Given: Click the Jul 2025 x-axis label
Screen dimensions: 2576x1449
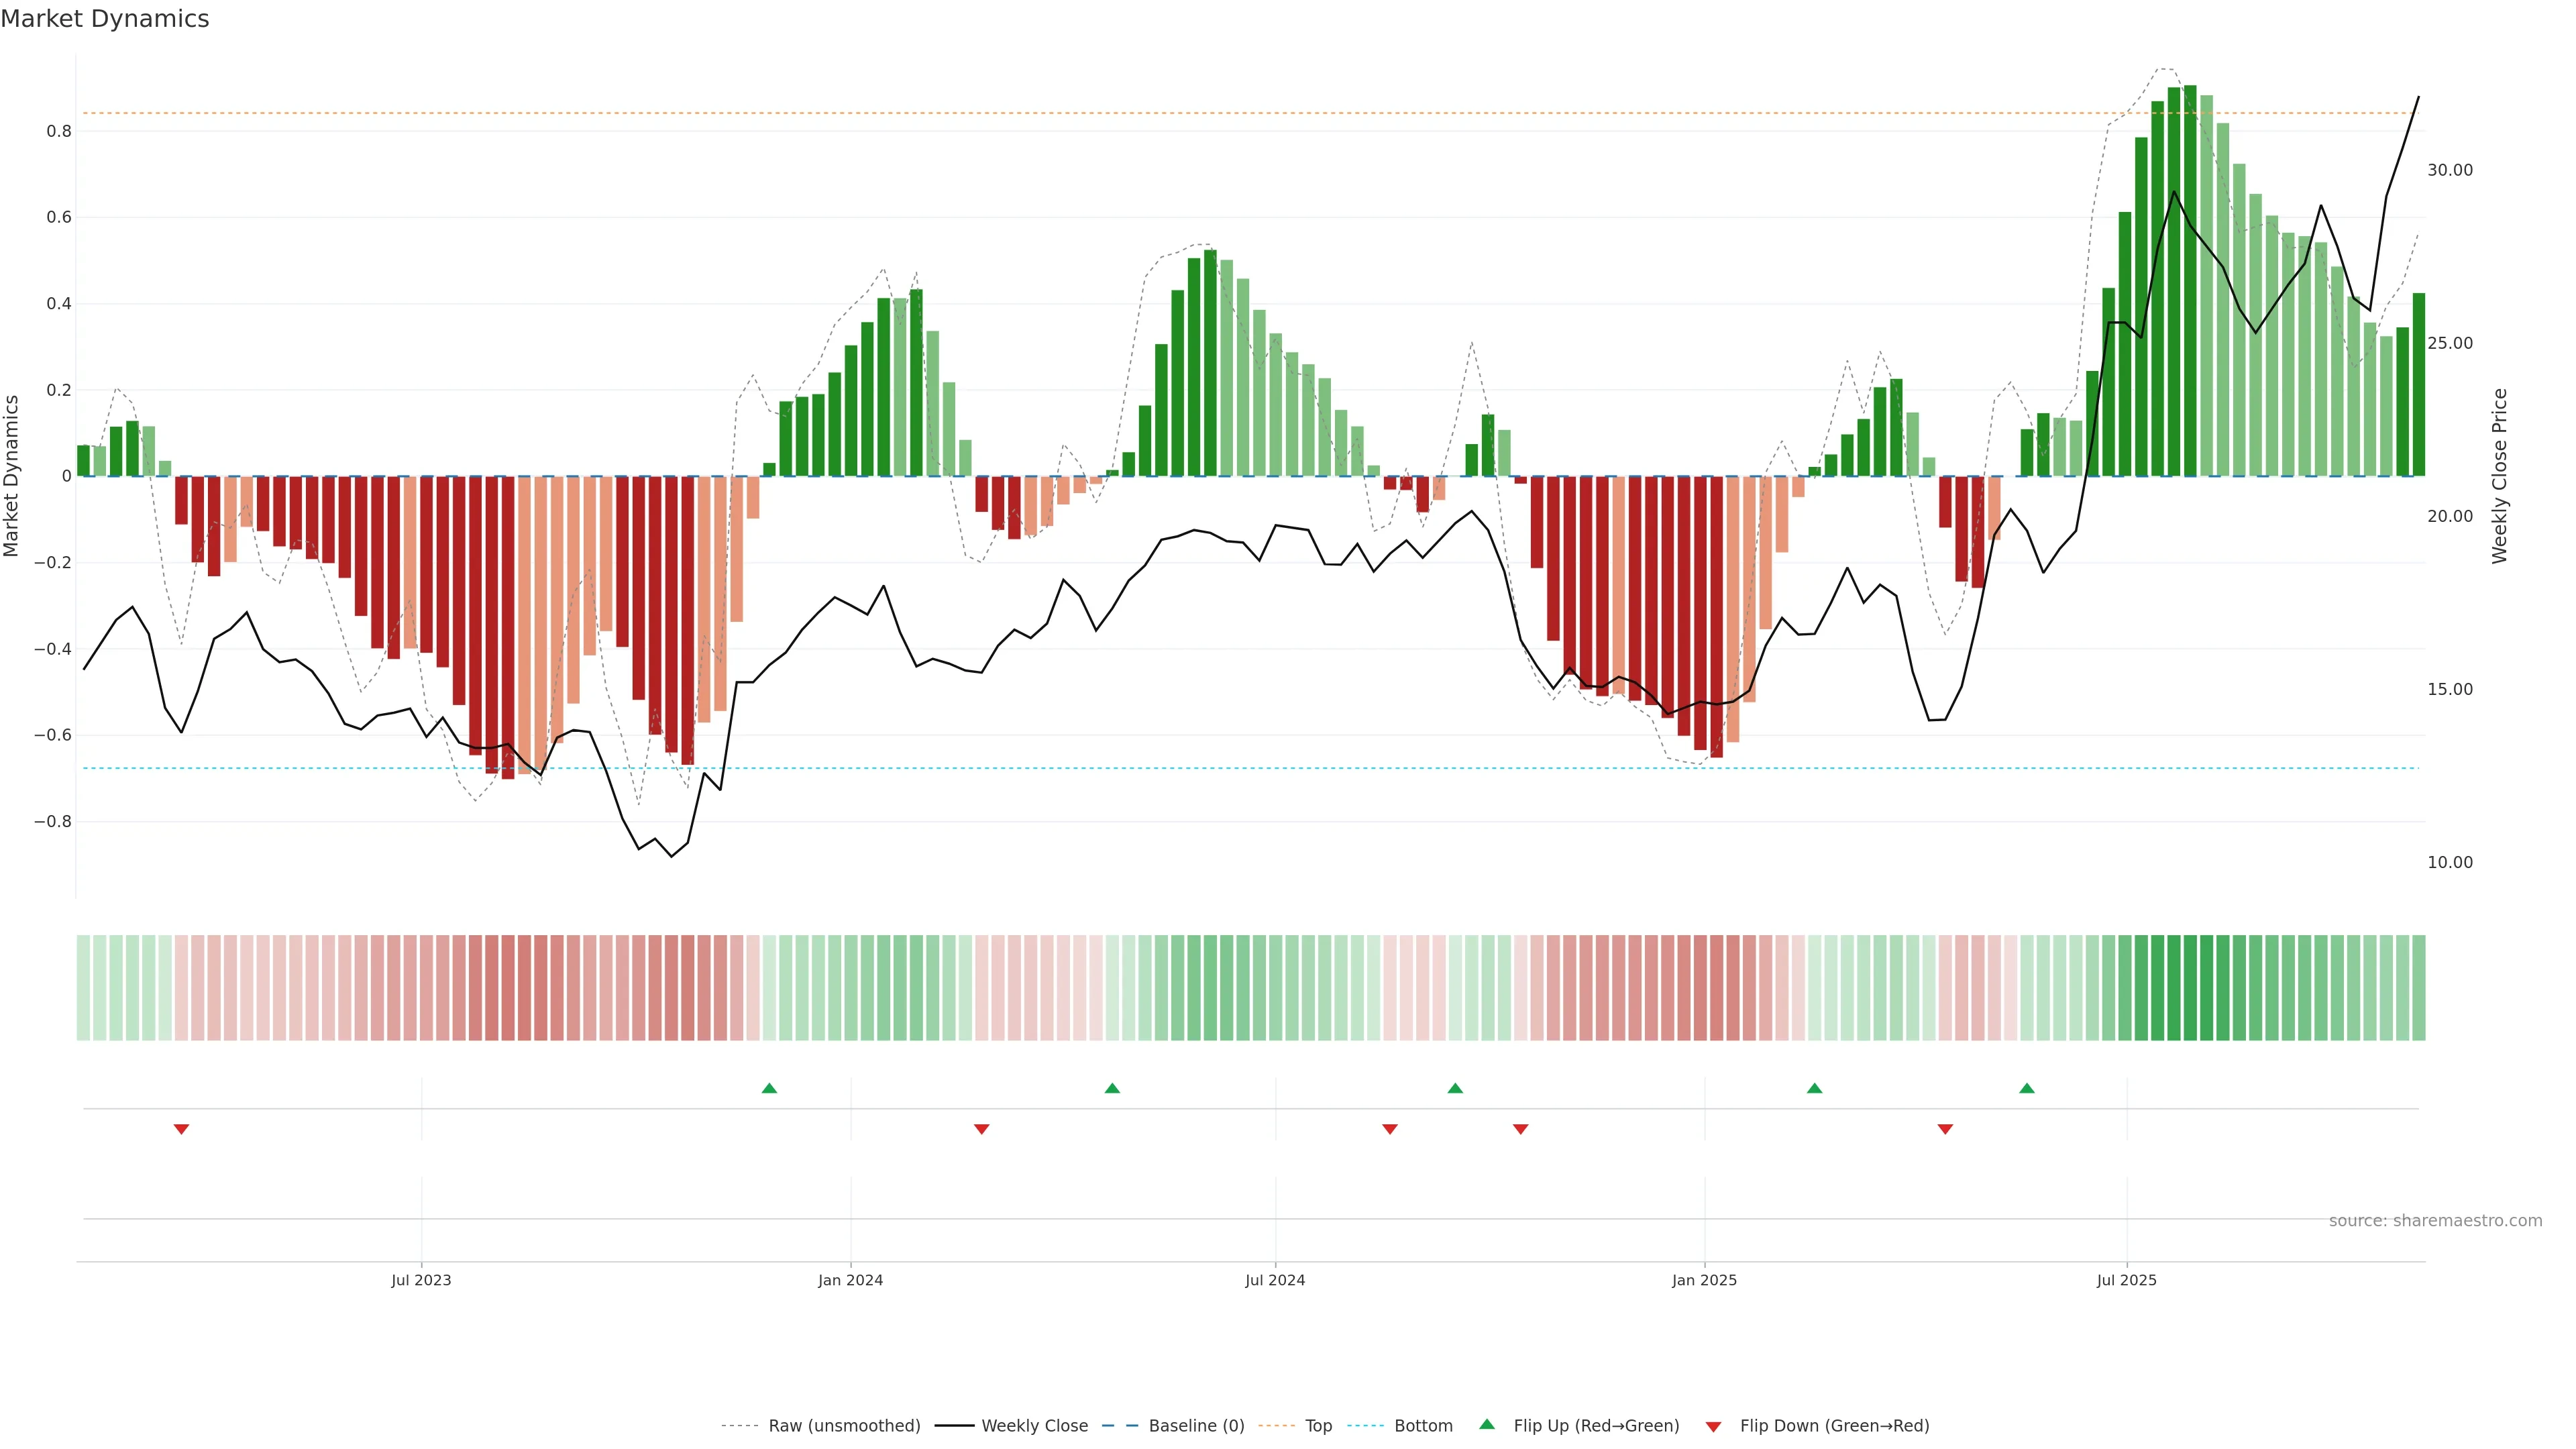Looking at the screenshot, I should click(x=2126, y=1280).
